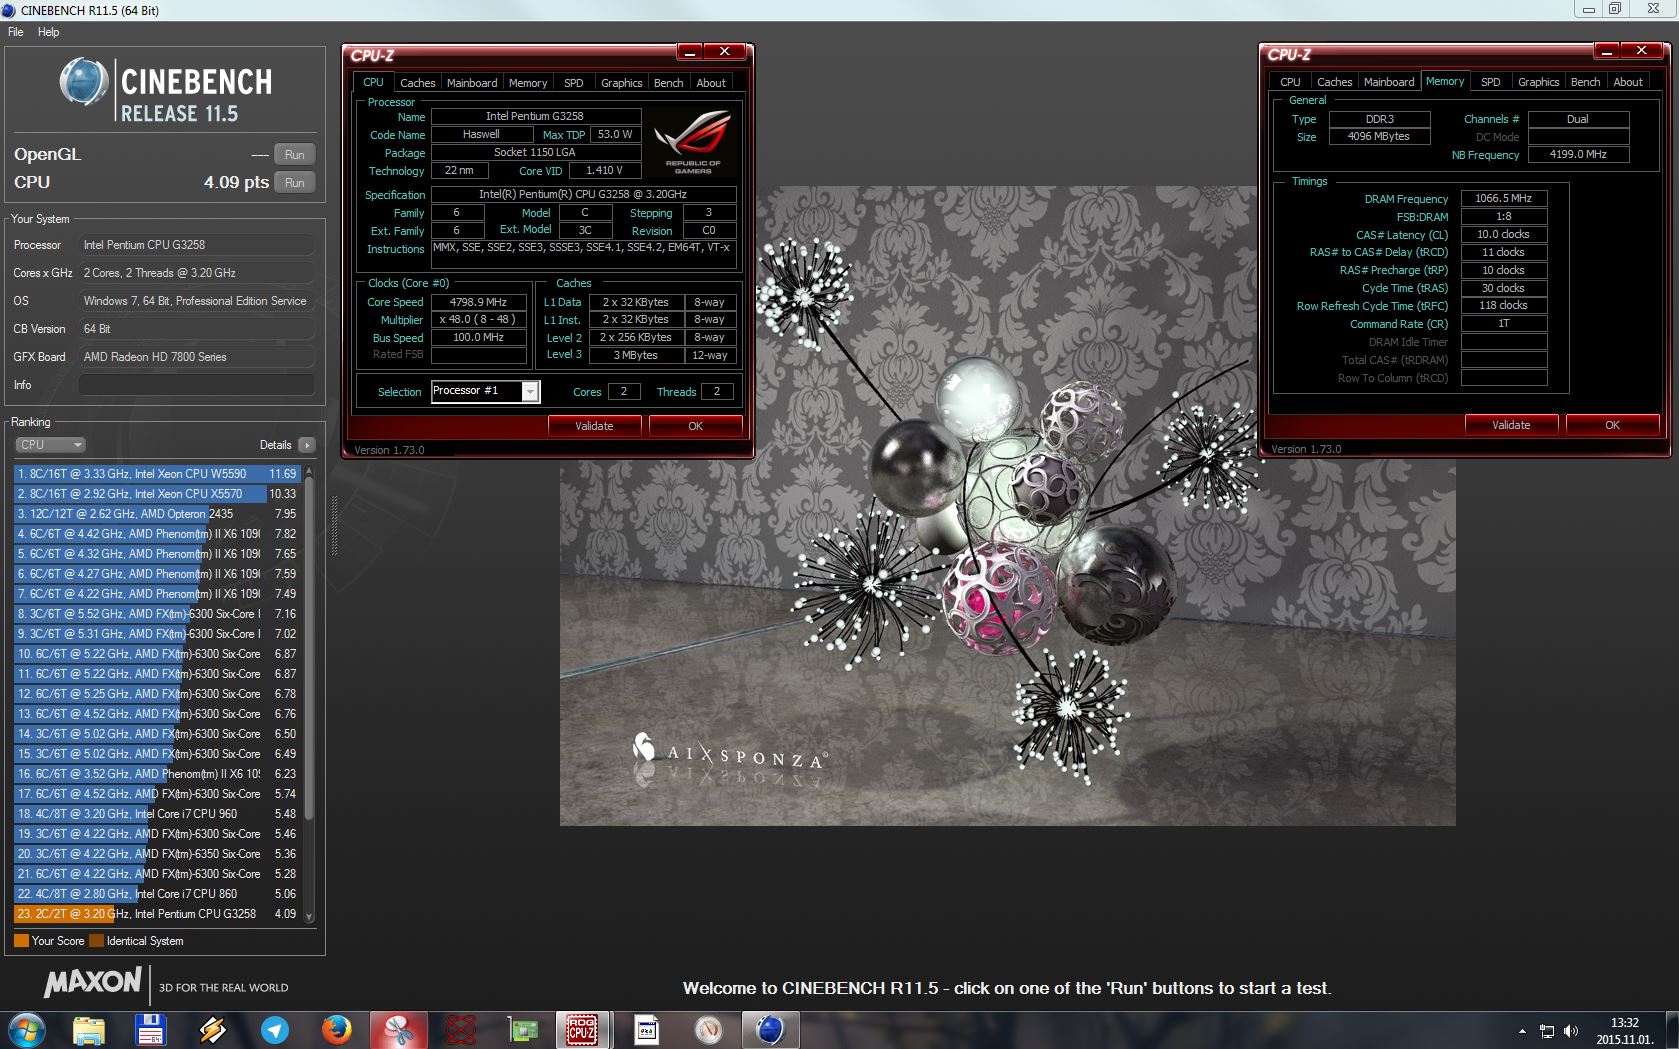The height and width of the screenshot is (1049, 1679).
Task: Open Windows Explorer from the taskbar
Action: (88, 1029)
